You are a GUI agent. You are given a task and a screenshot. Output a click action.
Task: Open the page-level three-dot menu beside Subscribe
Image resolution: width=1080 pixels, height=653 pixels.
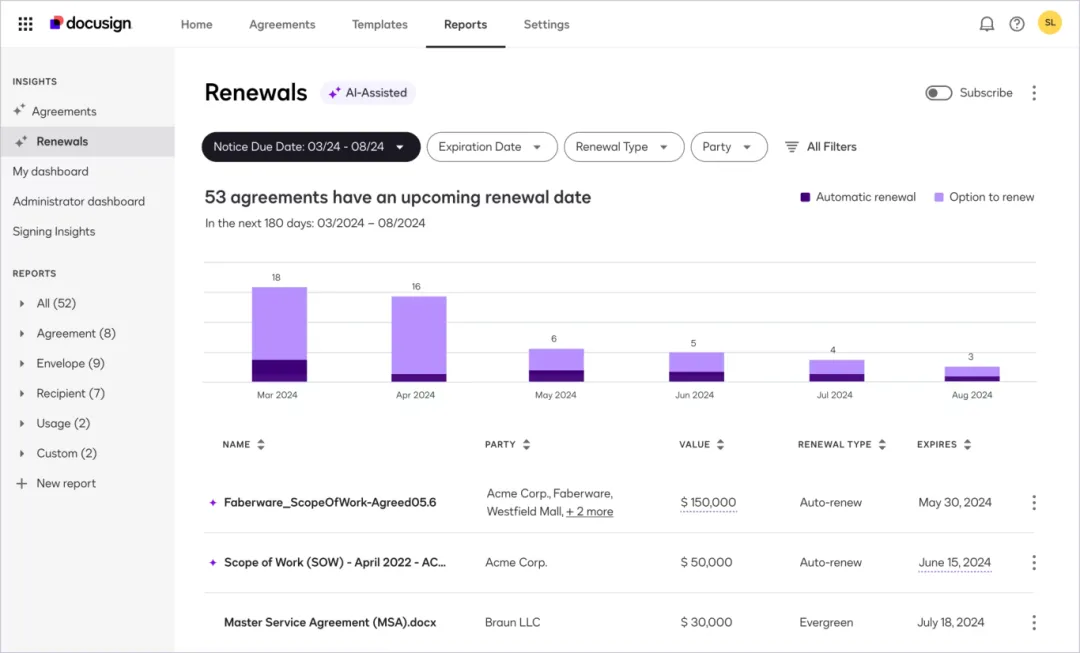pyautogui.click(x=1034, y=93)
